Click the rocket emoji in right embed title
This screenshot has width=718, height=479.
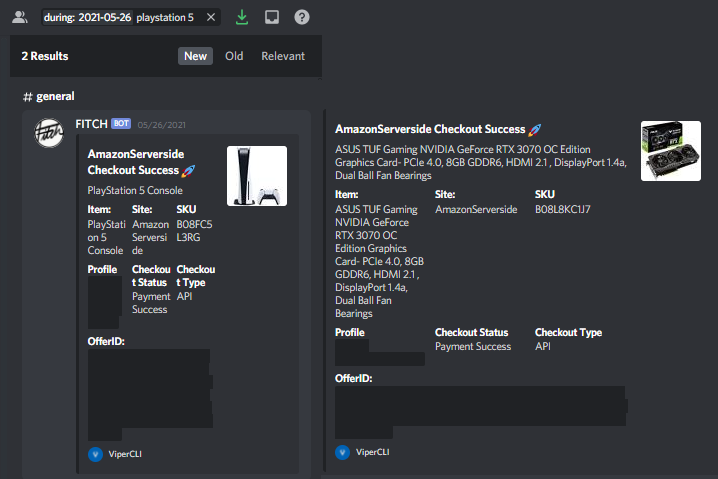pos(534,130)
